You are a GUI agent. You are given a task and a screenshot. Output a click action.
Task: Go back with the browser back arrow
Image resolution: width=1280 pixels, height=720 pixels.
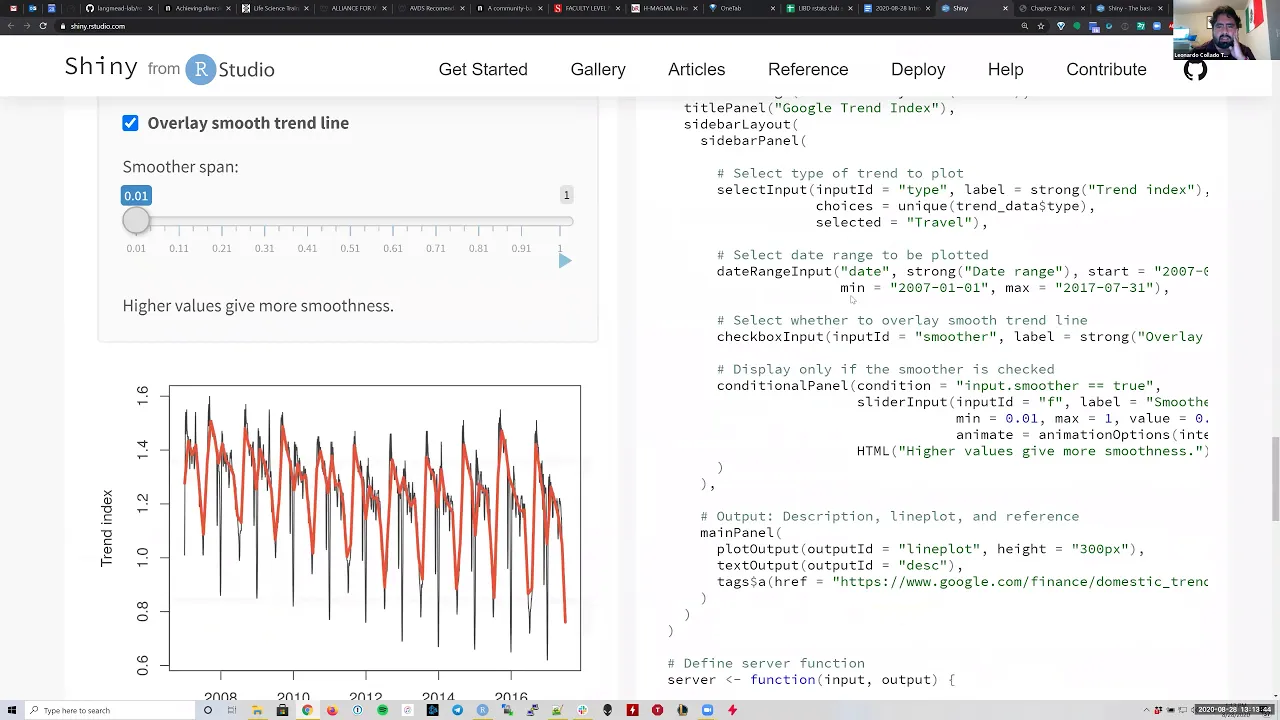pos(10,26)
